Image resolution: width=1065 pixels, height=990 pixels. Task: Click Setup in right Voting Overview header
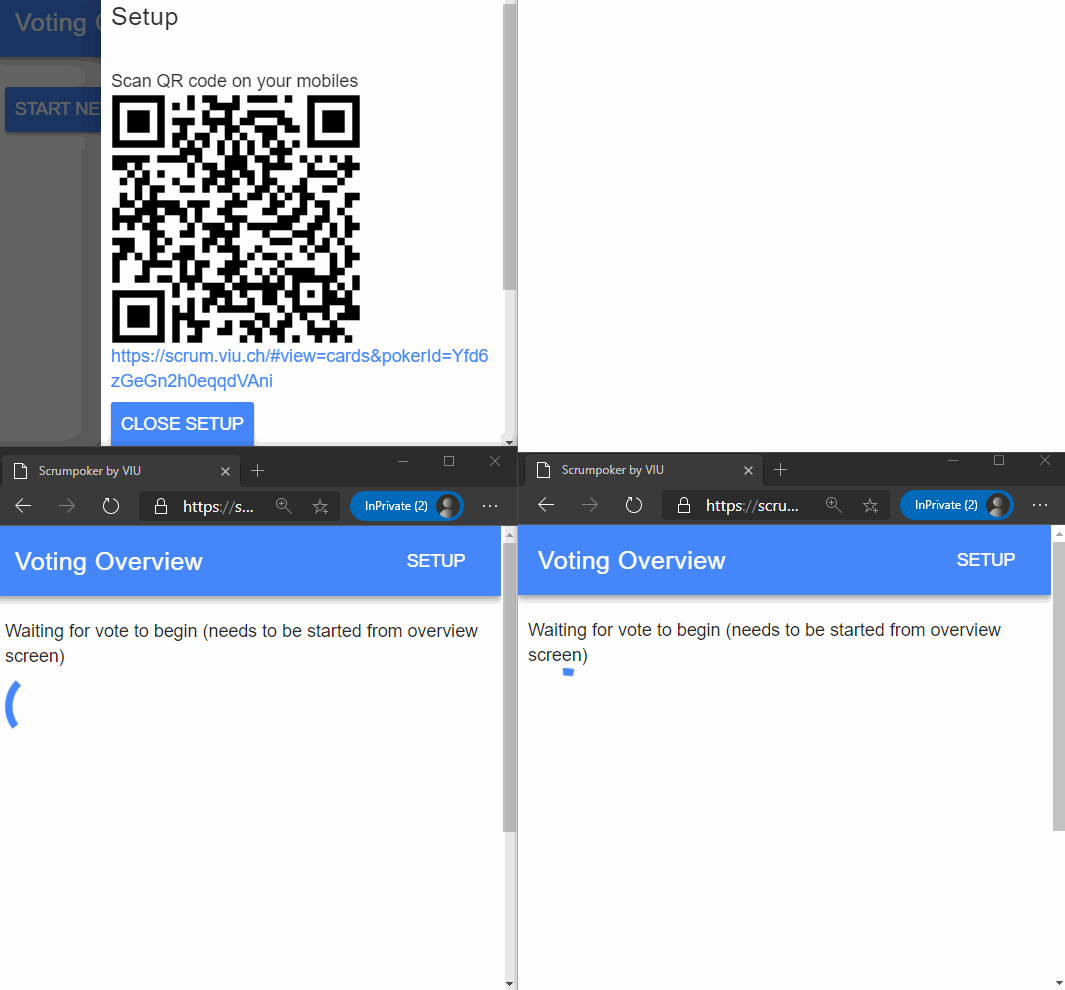click(985, 560)
